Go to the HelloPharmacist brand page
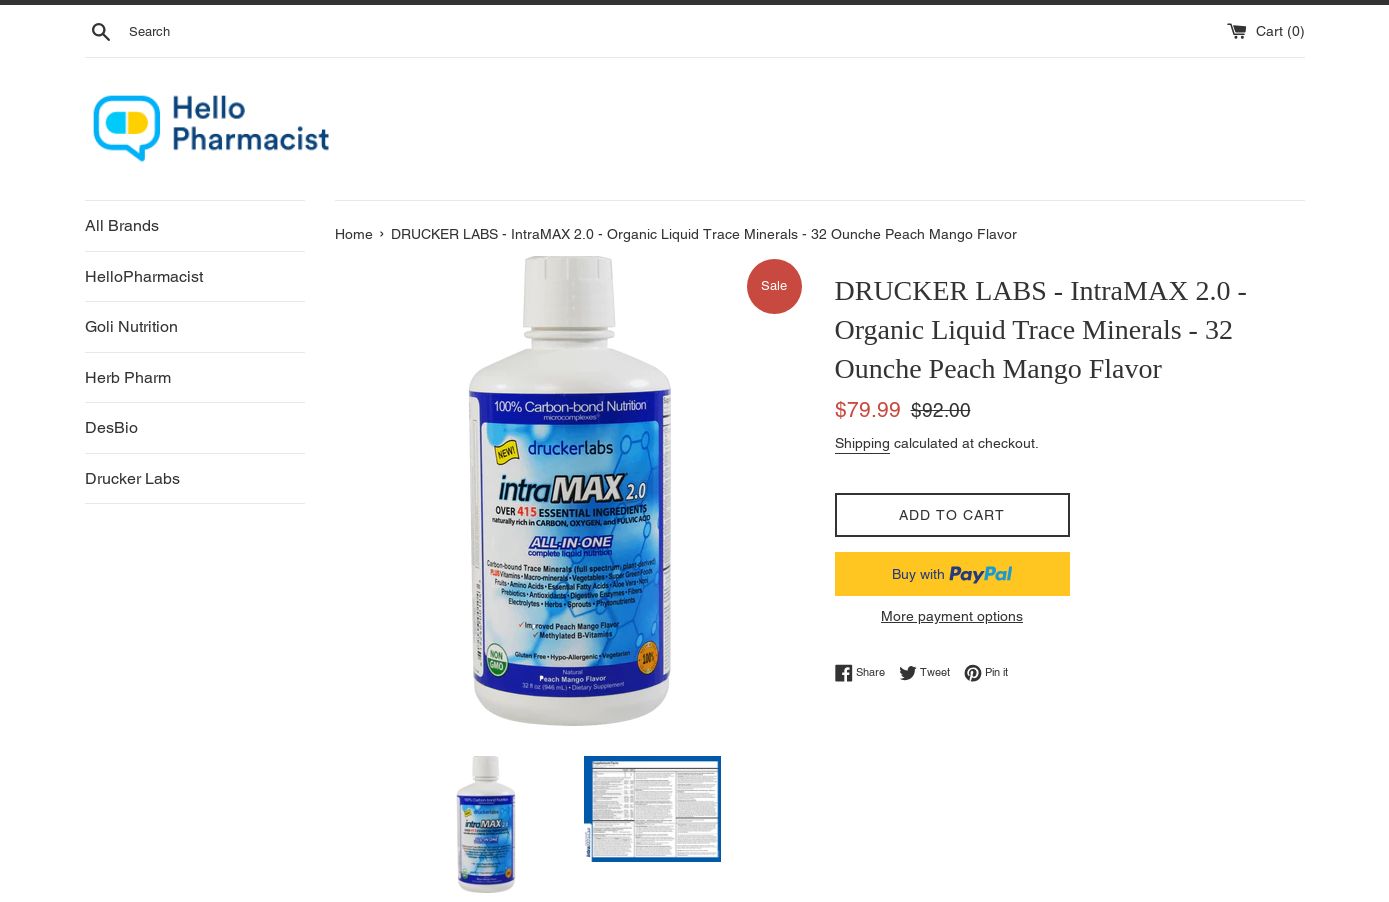 (144, 277)
